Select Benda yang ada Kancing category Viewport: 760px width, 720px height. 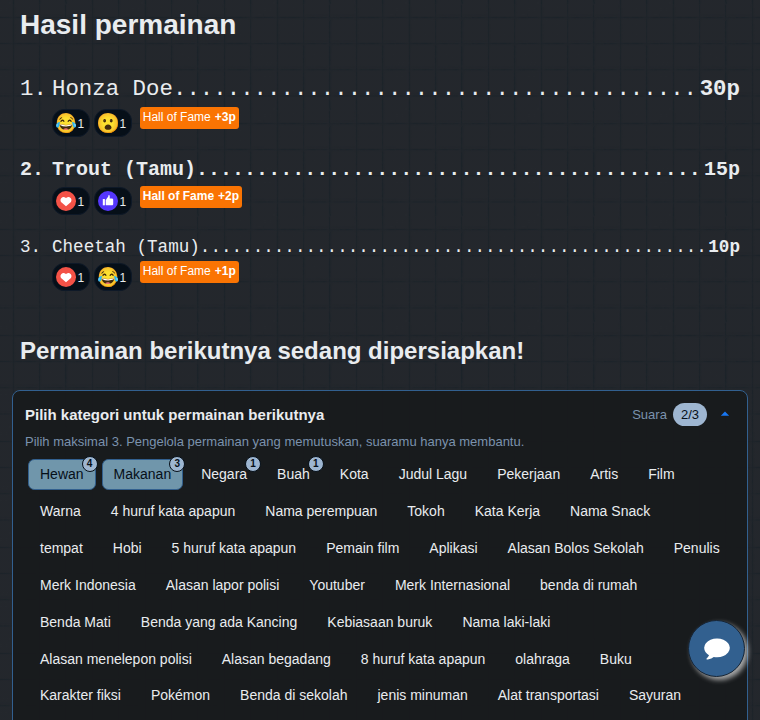click(219, 622)
